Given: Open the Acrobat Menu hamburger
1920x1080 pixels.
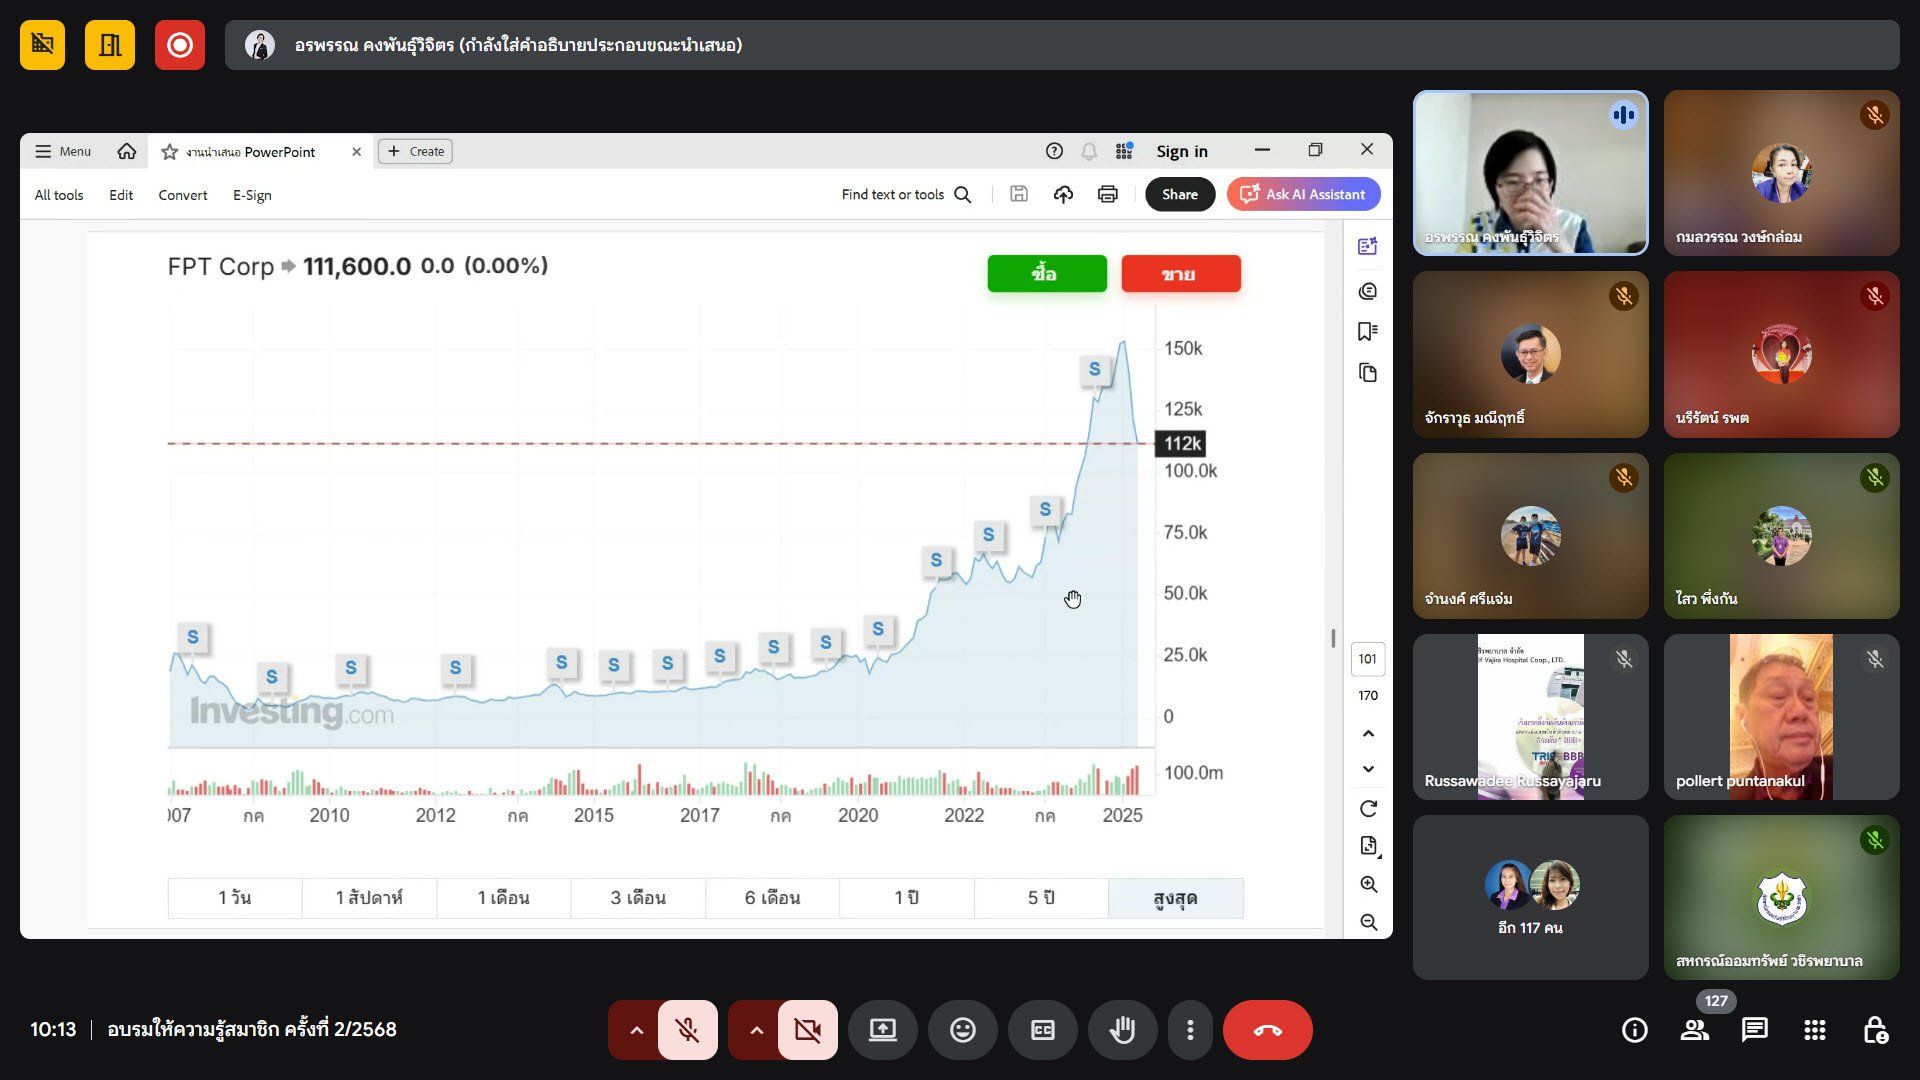Looking at the screenshot, I should (63, 151).
